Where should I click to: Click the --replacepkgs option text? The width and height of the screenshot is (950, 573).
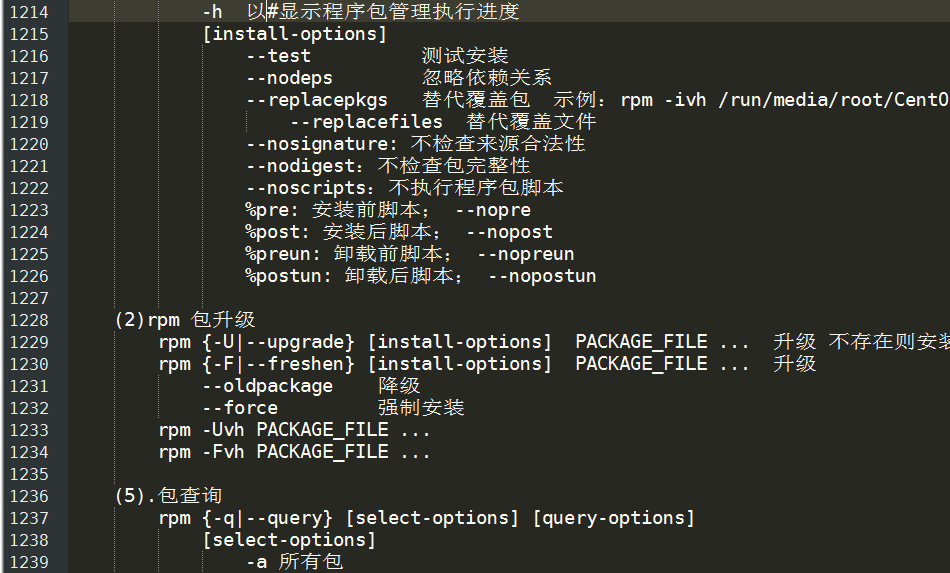click(x=317, y=100)
